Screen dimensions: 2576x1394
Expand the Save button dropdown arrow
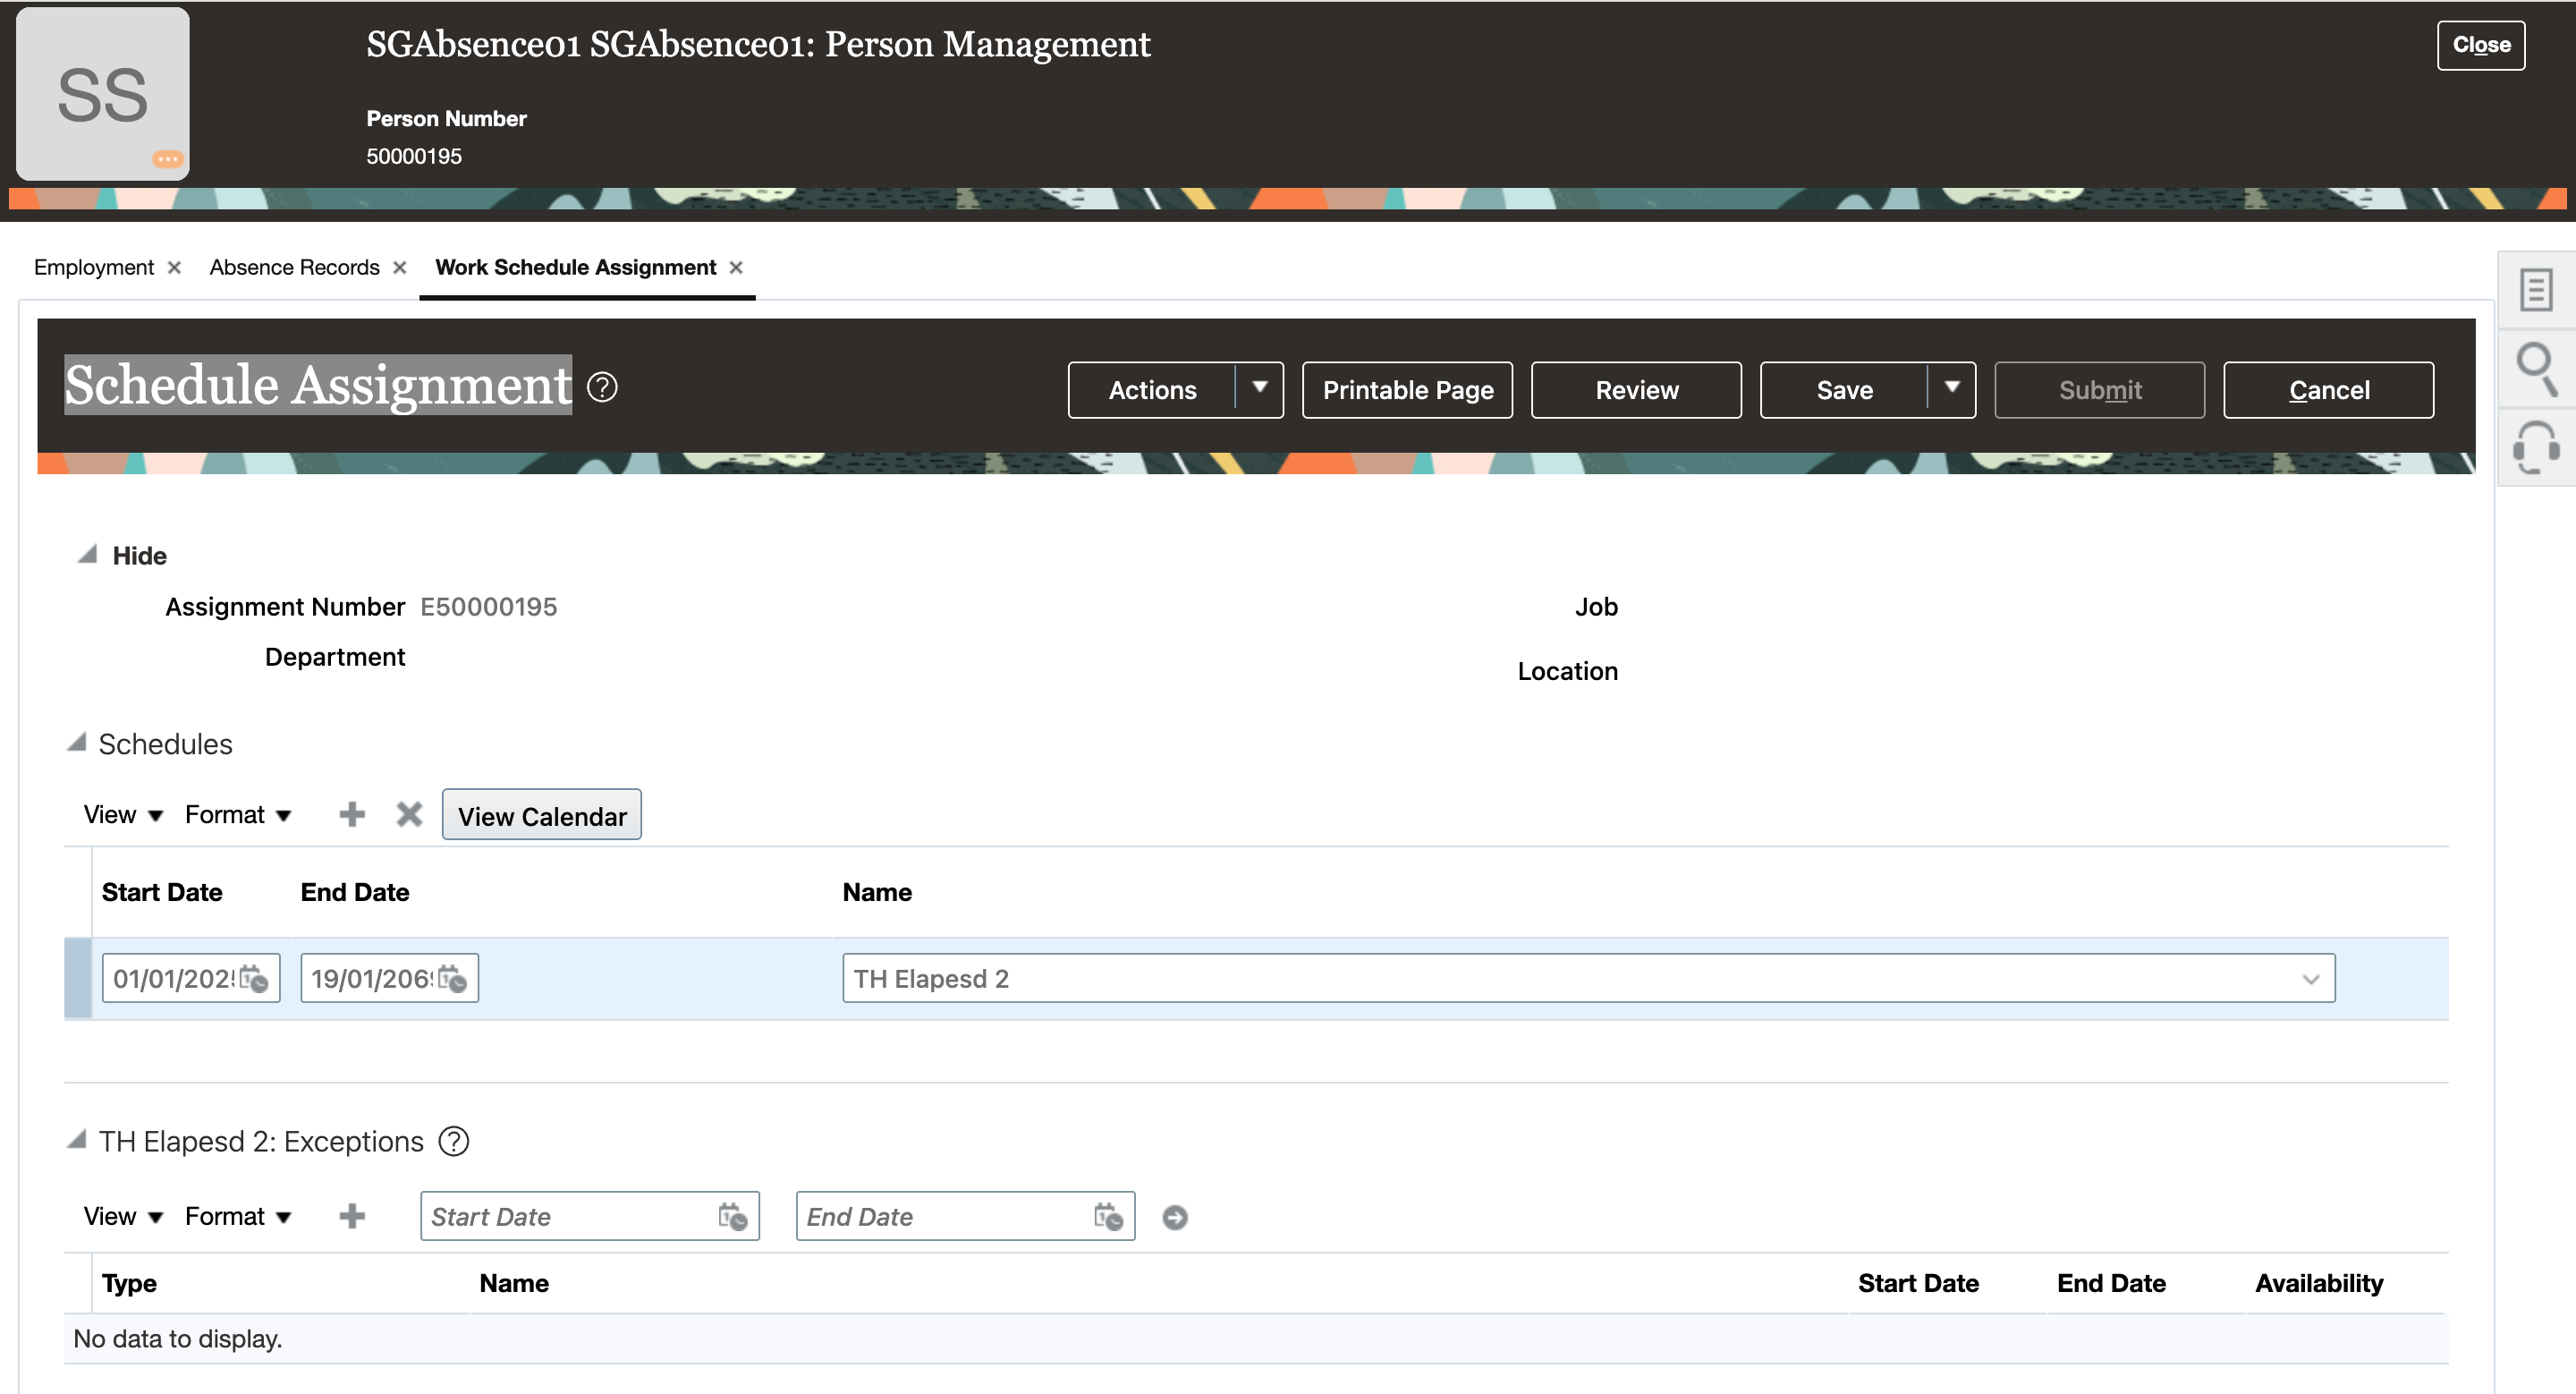(x=1951, y=389)
